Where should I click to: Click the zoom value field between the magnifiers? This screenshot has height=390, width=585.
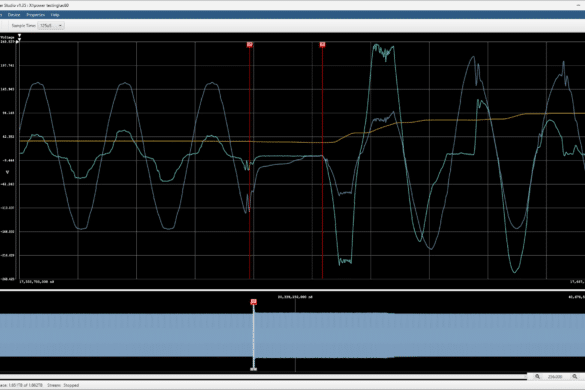click(x=555, y=377)
